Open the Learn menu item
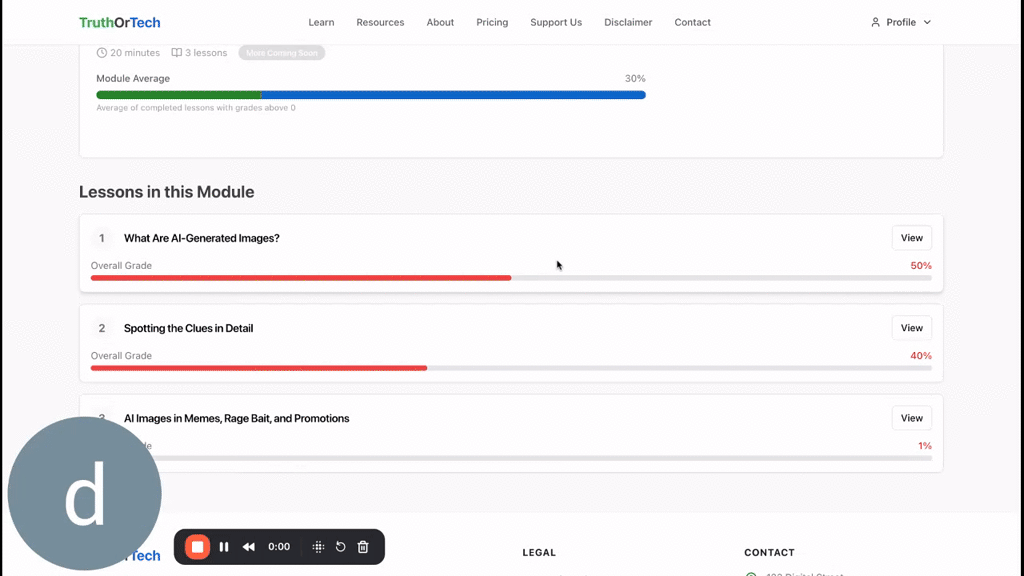The width and height of the screenshot is (1024, 576). pos(321,22)
